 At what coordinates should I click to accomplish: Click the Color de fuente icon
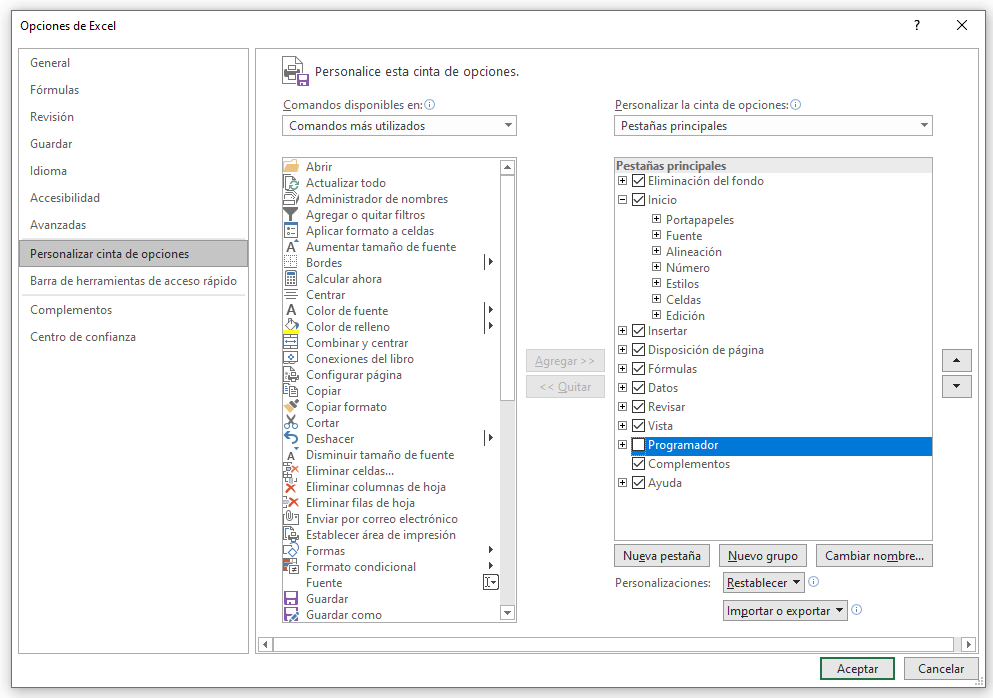tap(291, 311)
